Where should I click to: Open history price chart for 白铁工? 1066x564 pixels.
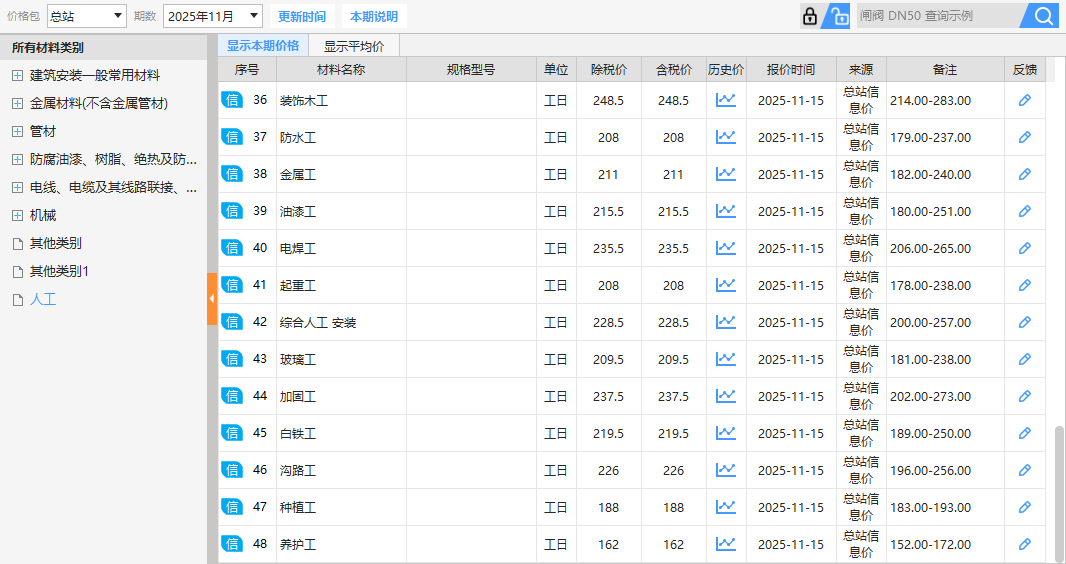click(x=725, y=433)
